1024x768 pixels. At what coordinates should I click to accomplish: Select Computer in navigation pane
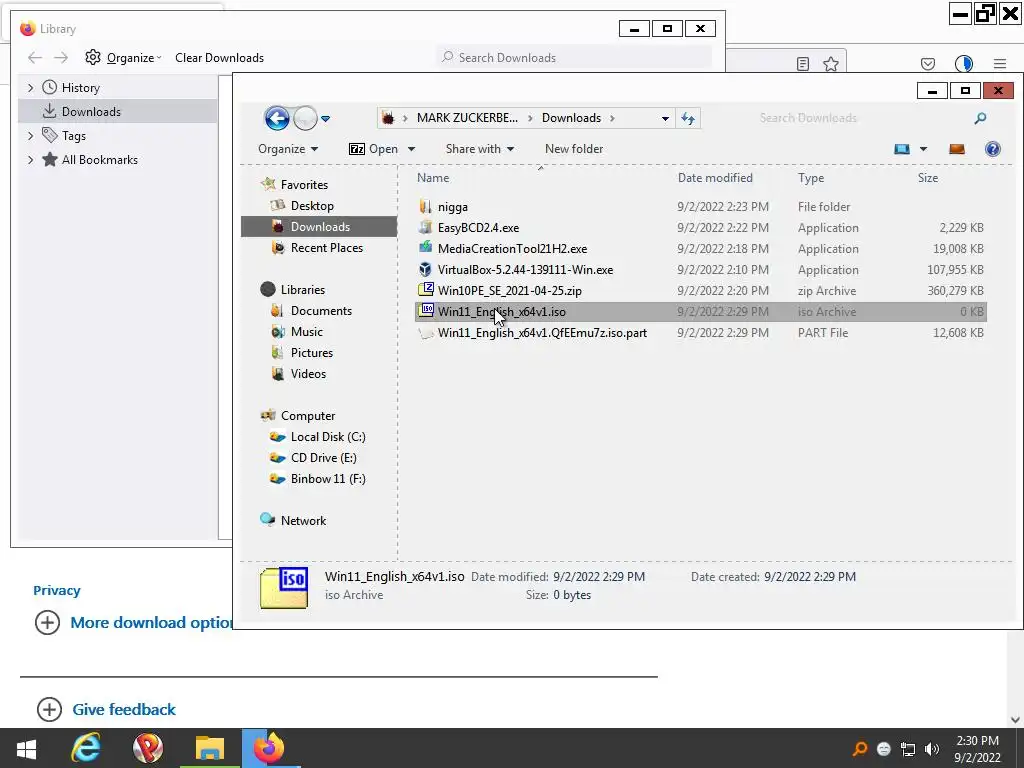(x=308, y=416)
